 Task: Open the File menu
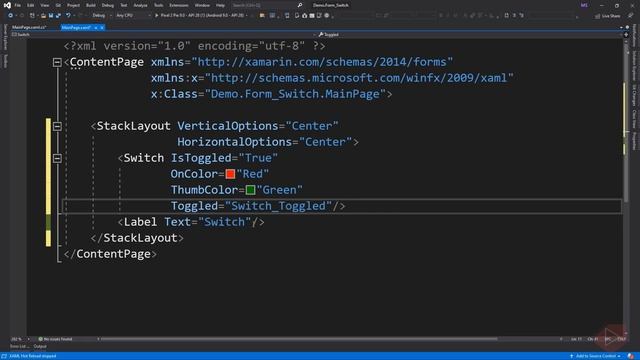[x=18, y=5]
